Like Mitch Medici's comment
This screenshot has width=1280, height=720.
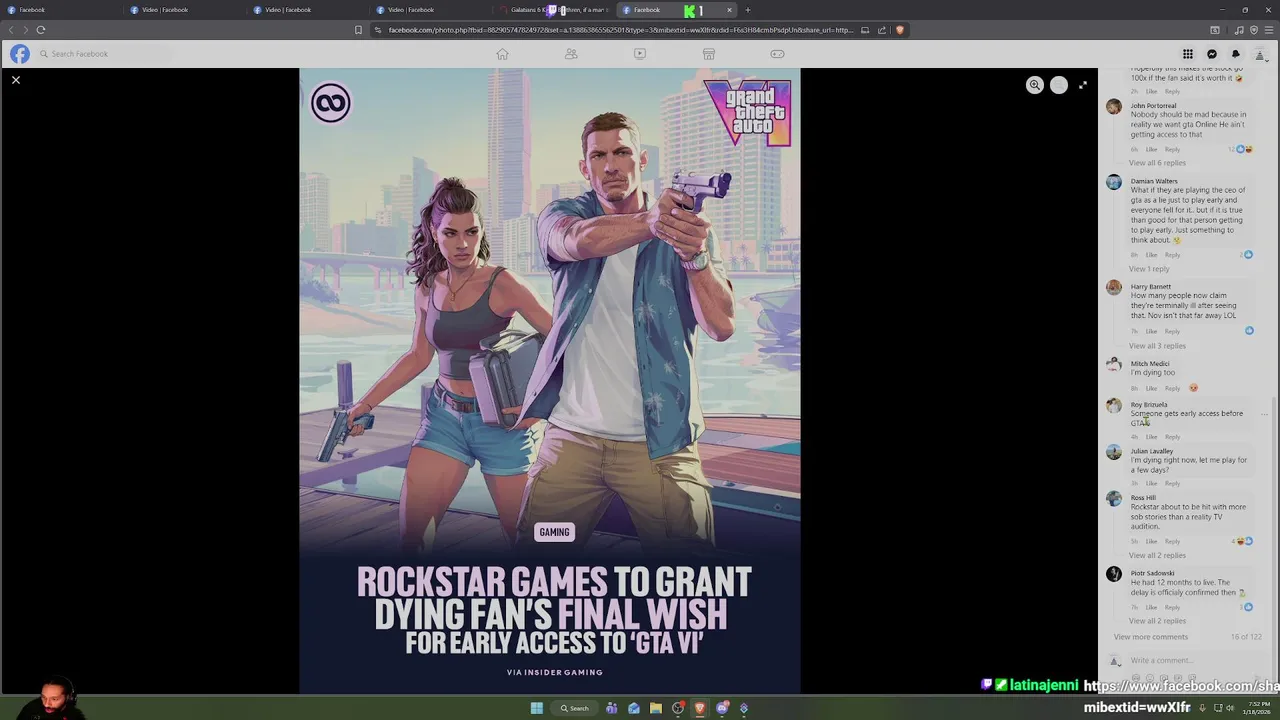[x=1151, y=388]
